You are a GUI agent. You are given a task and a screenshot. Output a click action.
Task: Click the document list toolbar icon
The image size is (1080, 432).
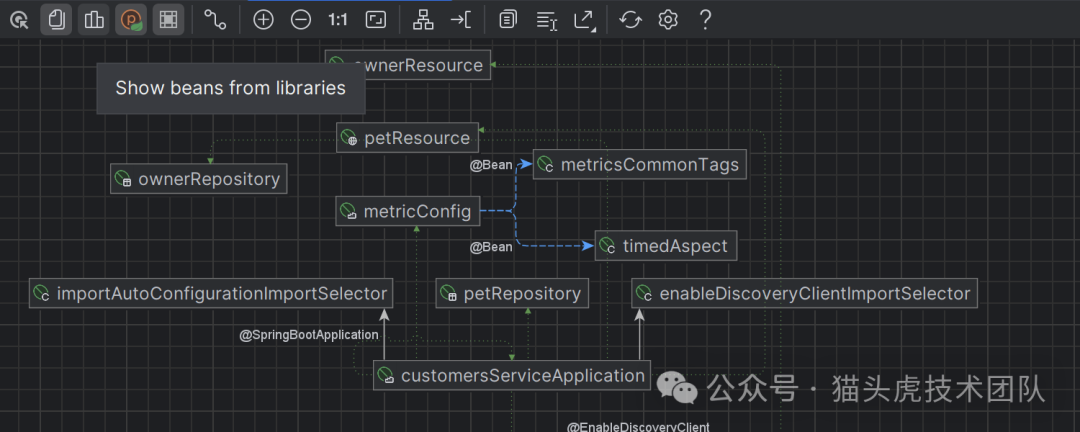pos(509,19)
